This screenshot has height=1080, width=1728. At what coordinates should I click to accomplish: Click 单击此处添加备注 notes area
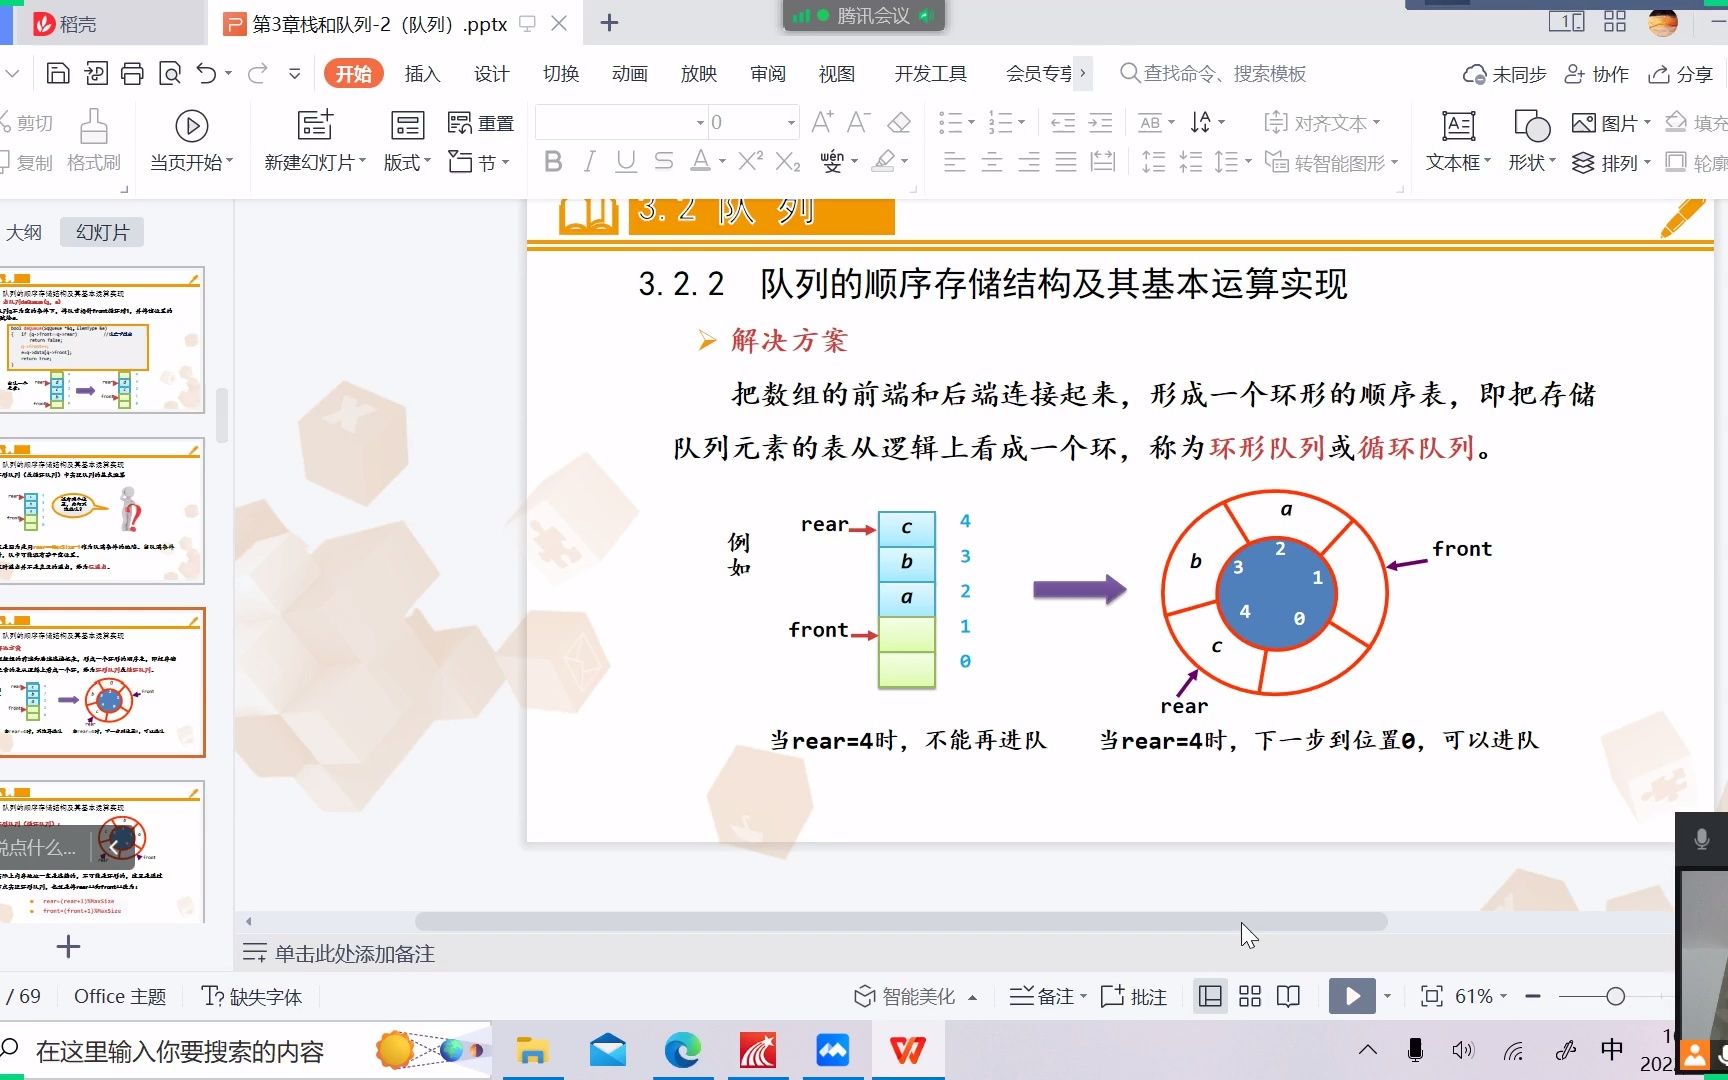click(355, 954)
